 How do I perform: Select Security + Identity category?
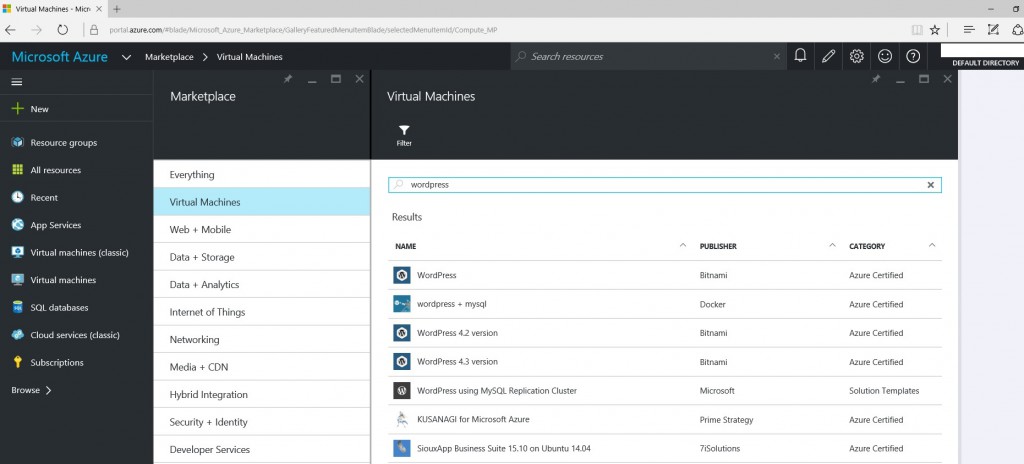pos(262,422)
